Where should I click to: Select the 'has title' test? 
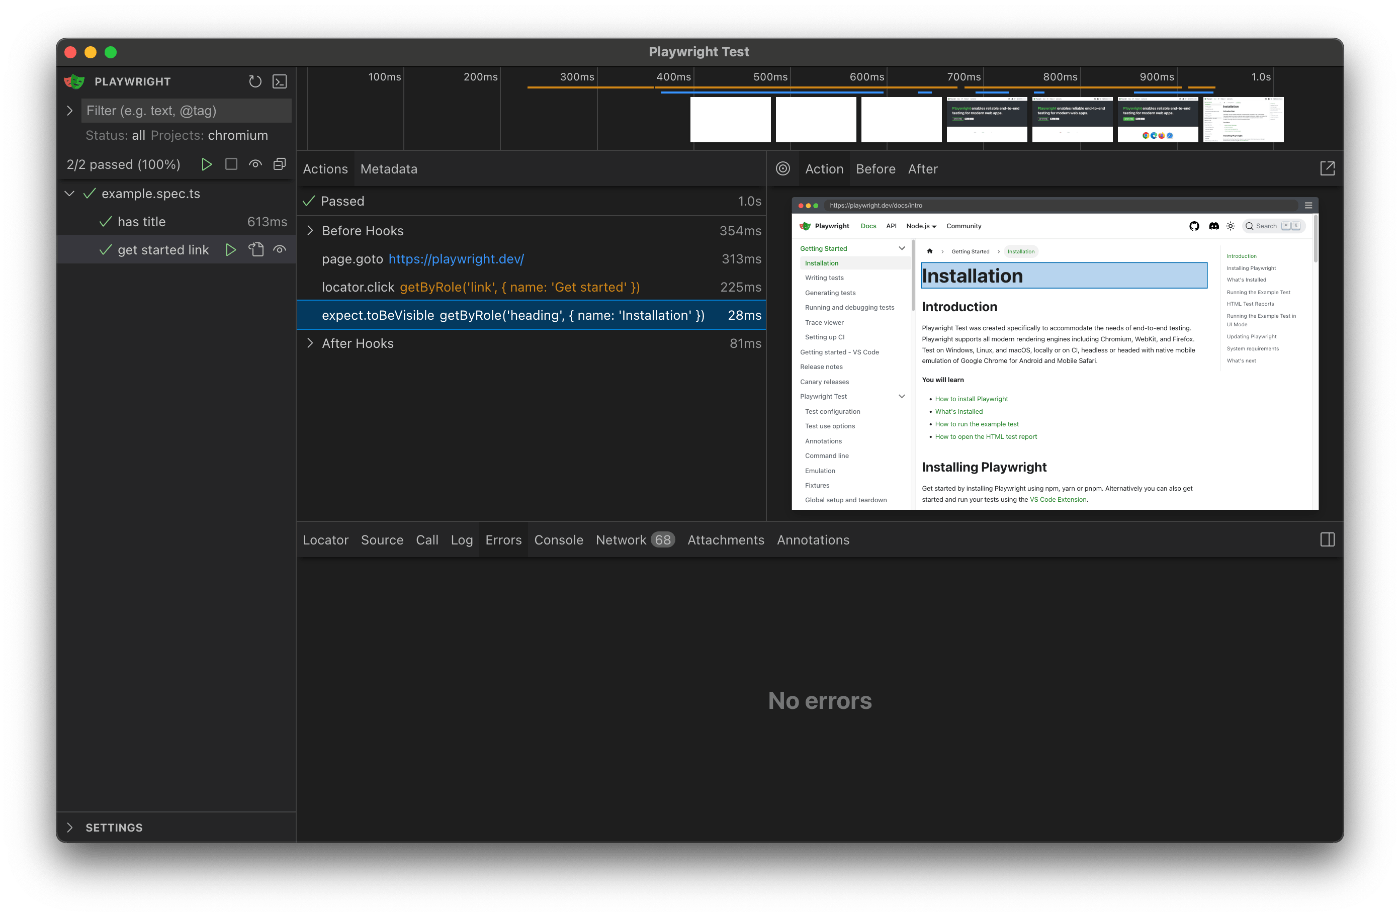click(176, 222)
